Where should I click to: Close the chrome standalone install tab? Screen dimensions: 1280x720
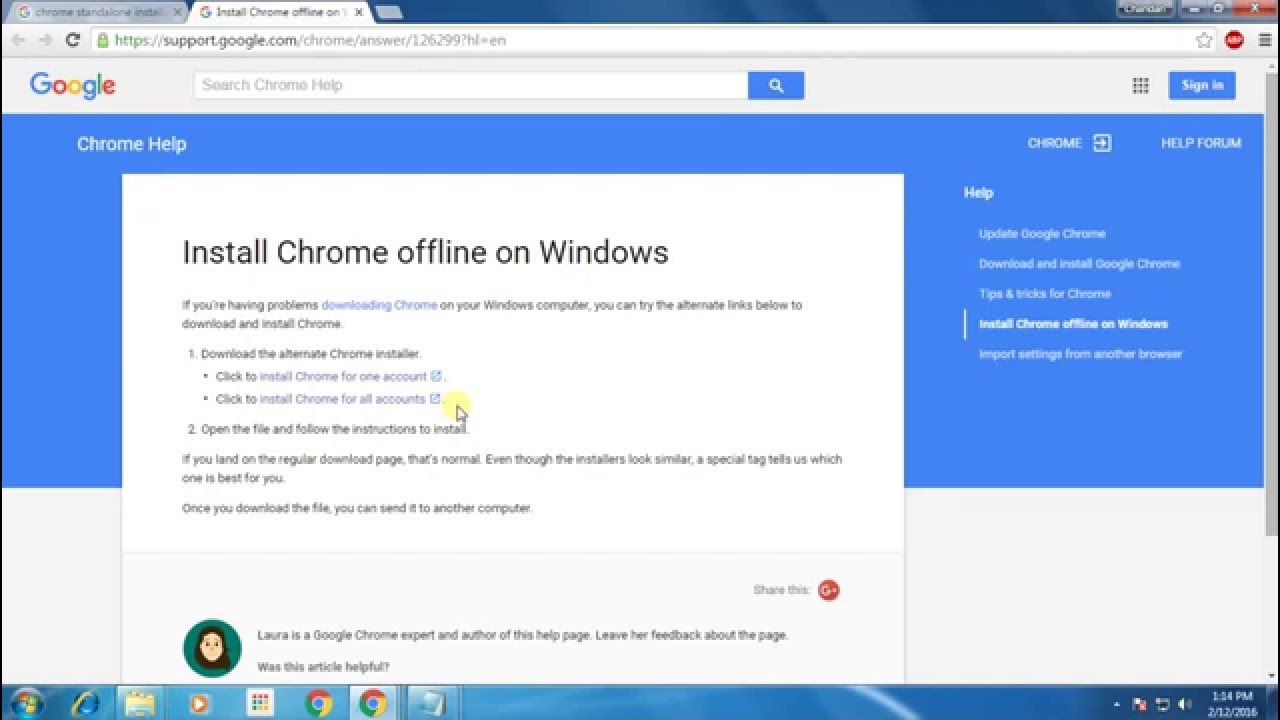click(177, 12)
